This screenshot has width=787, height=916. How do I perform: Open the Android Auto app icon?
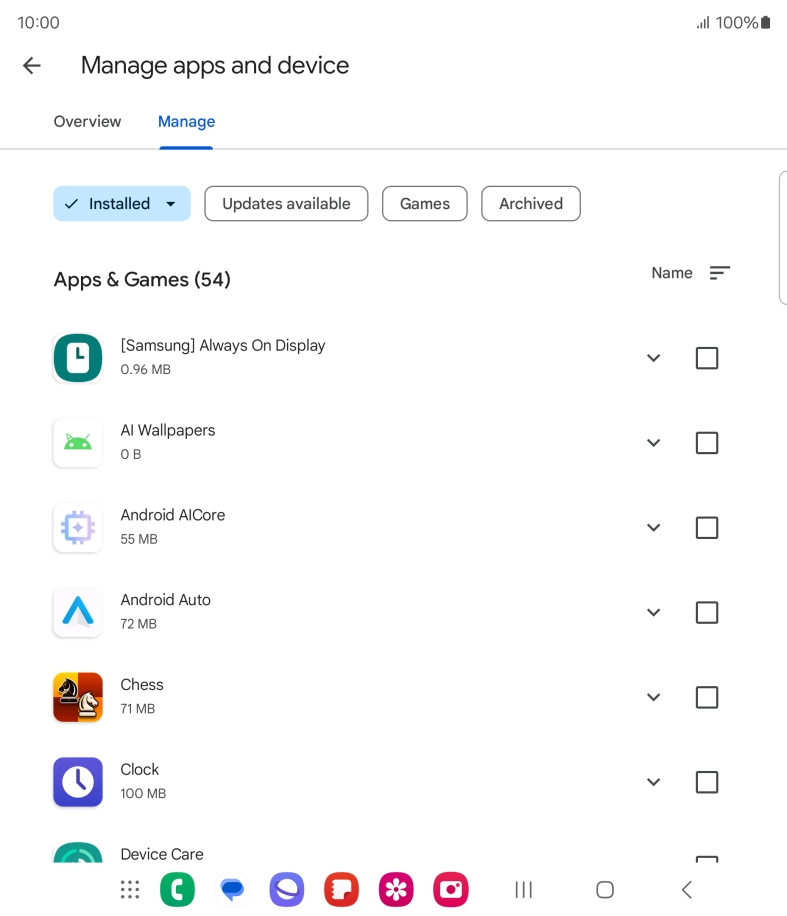coord(77,612)
